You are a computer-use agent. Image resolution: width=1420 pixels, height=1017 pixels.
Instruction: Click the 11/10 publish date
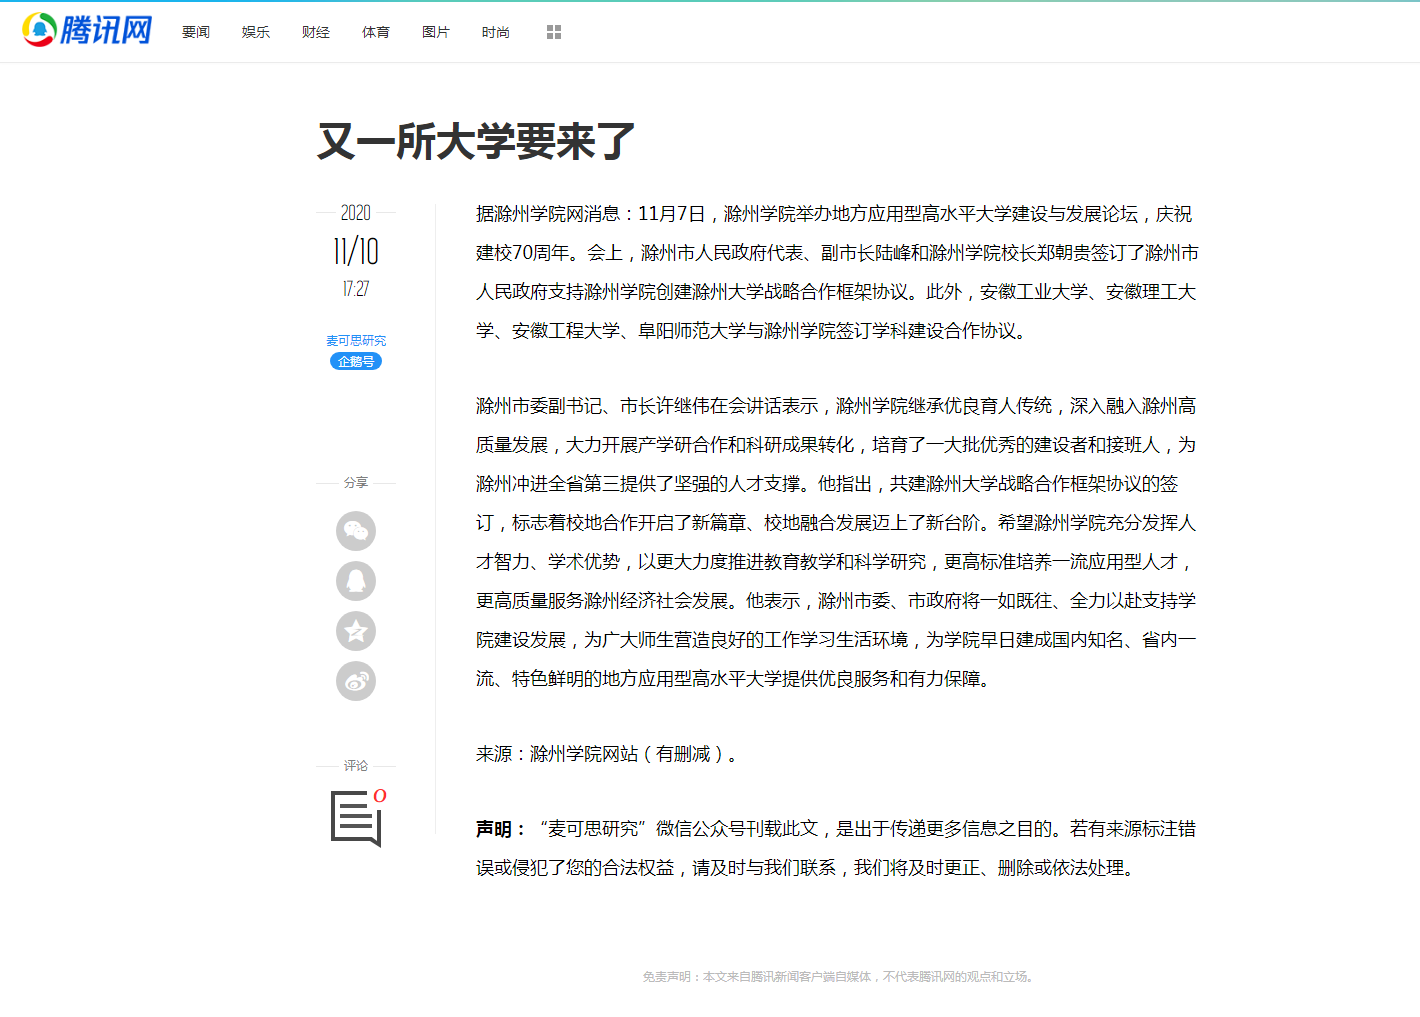356,251
